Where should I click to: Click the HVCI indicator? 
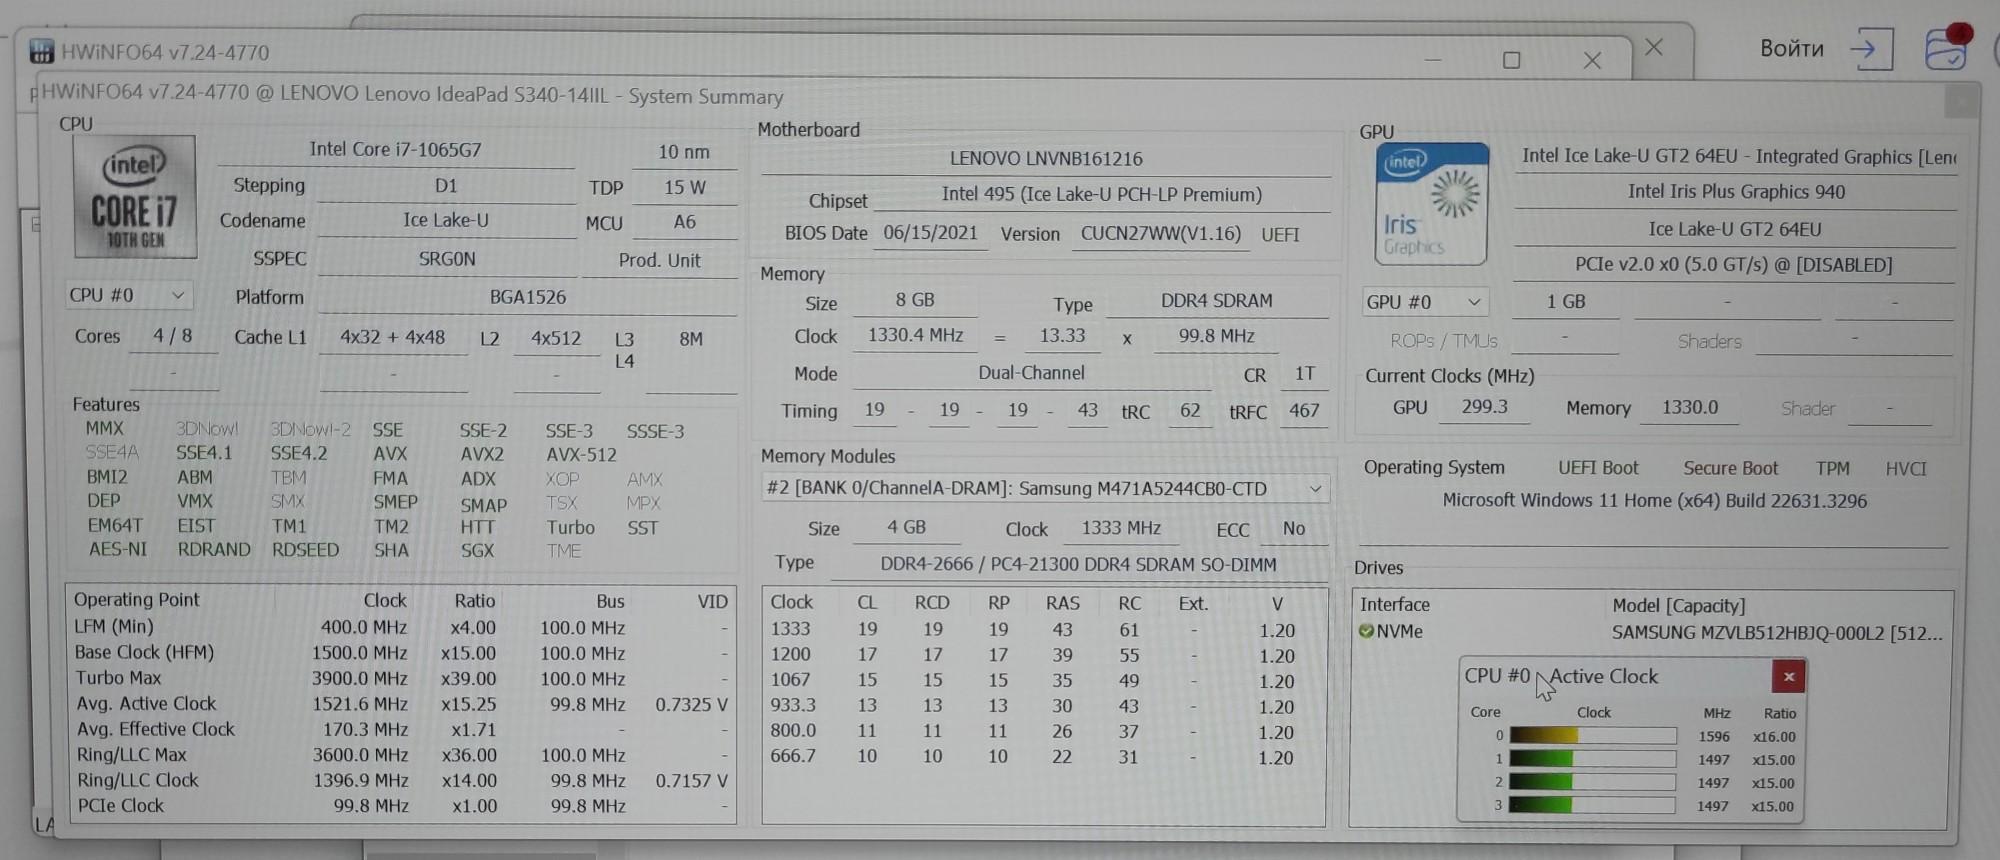click(1906, 469)
